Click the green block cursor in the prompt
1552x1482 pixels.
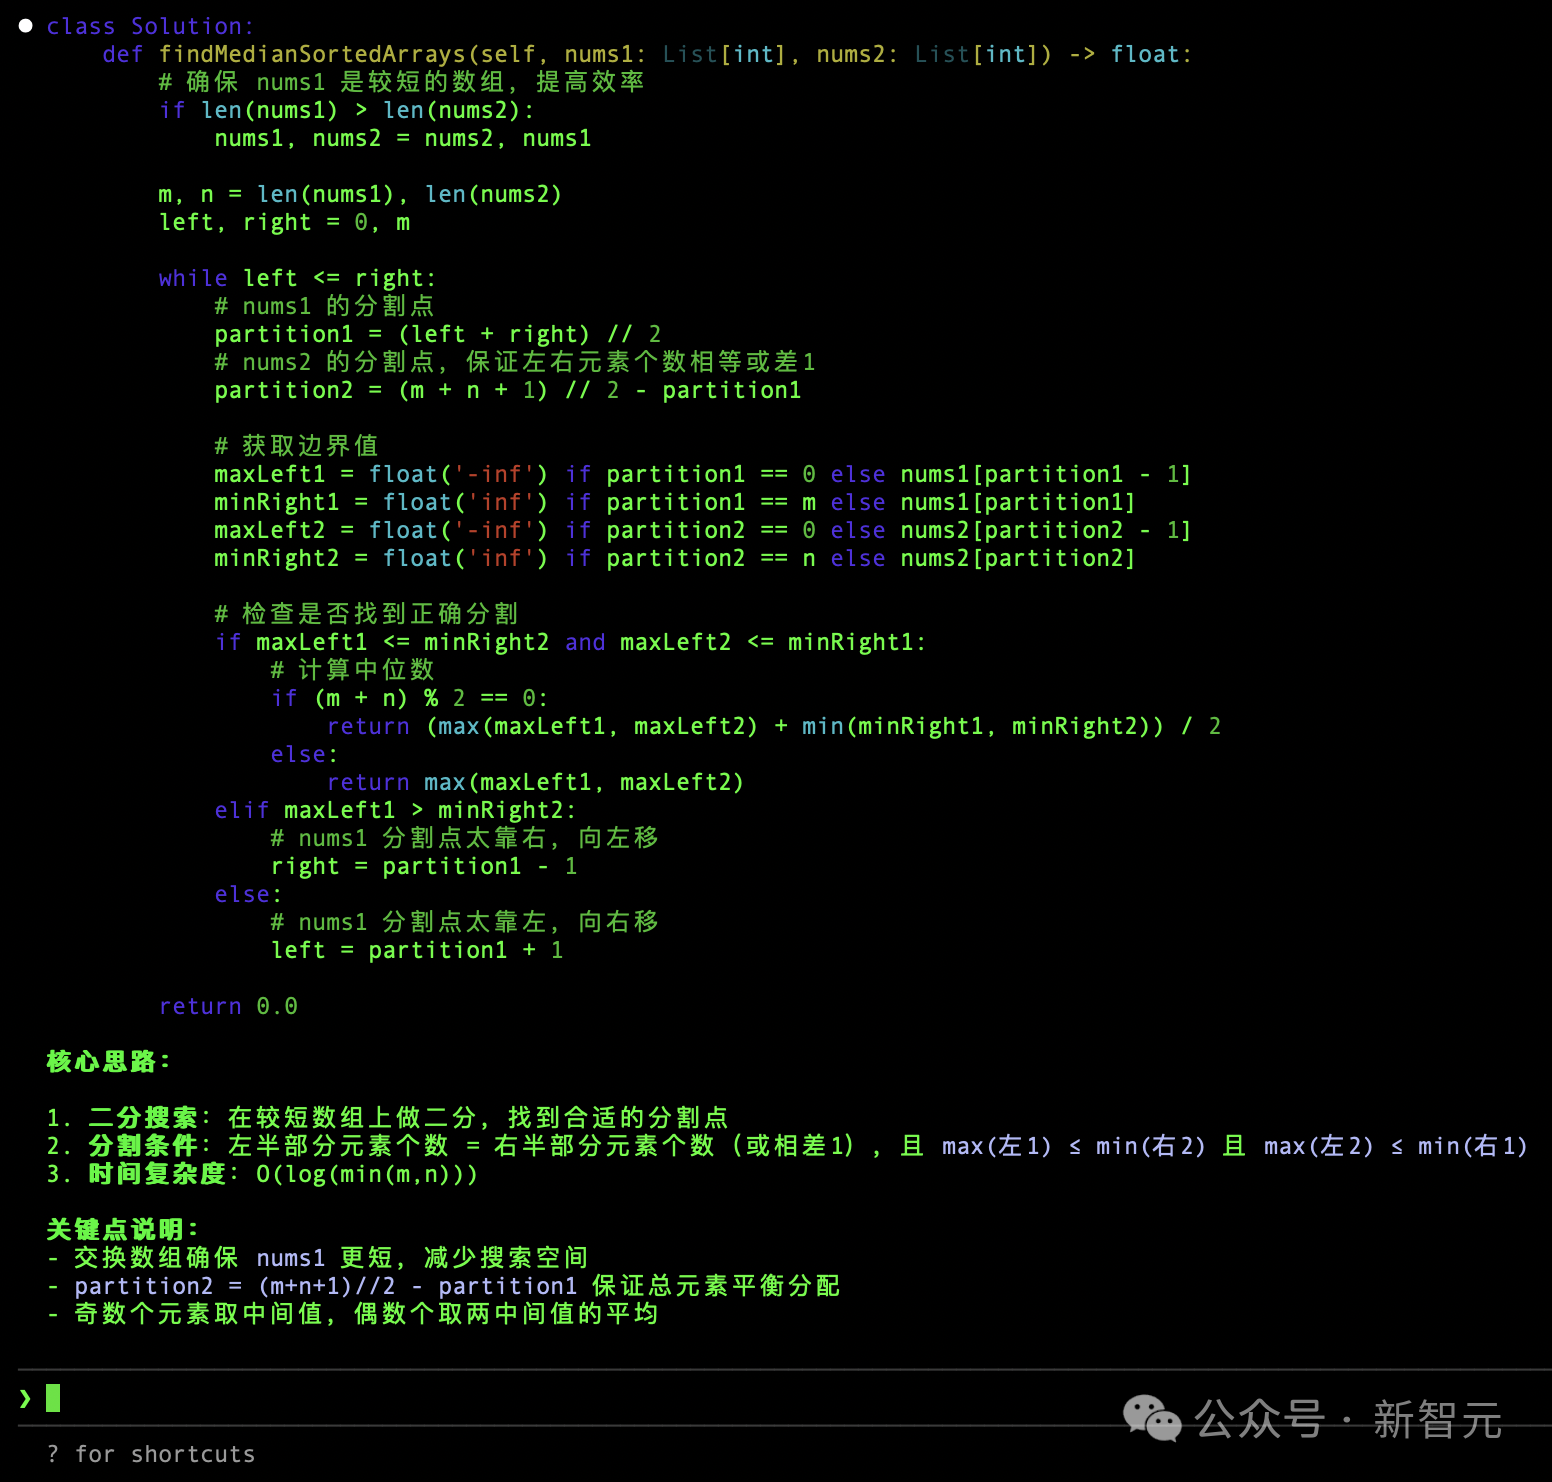[53, 1398]
